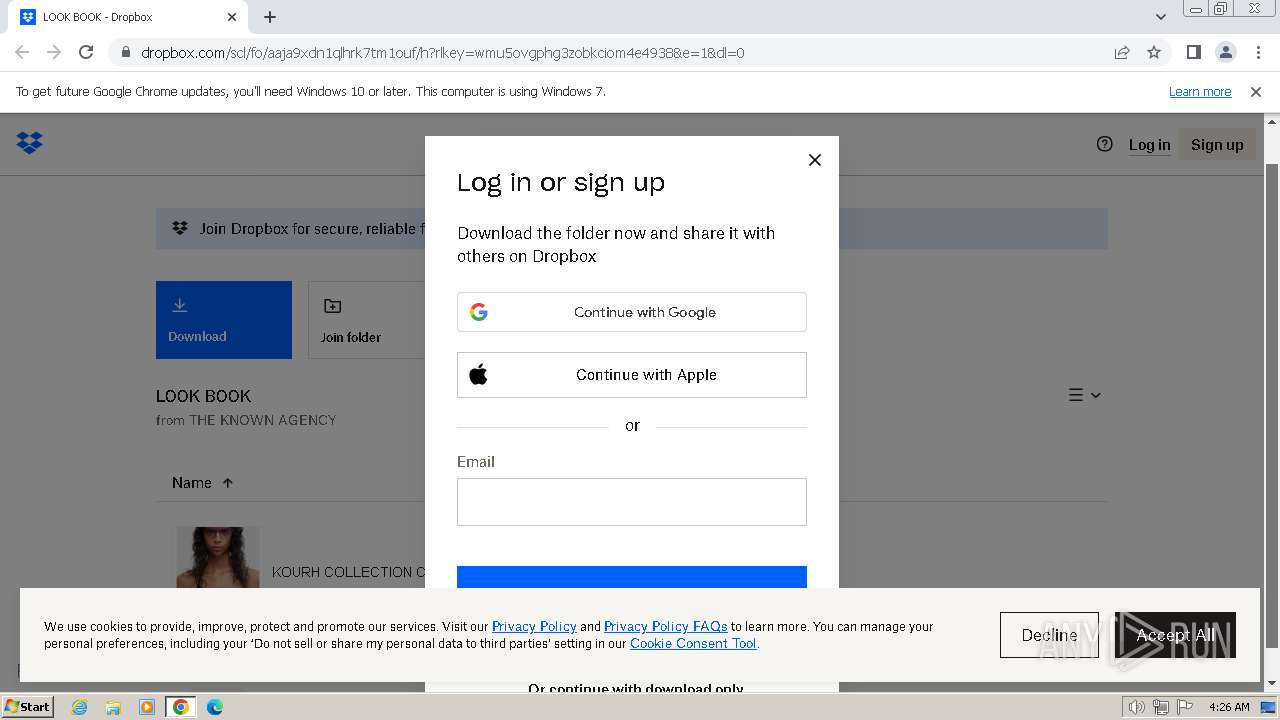The width and height of the screenshot is (1280, 720).
Task: Open File Explorer from the taskbar
Action: [113, 707]
